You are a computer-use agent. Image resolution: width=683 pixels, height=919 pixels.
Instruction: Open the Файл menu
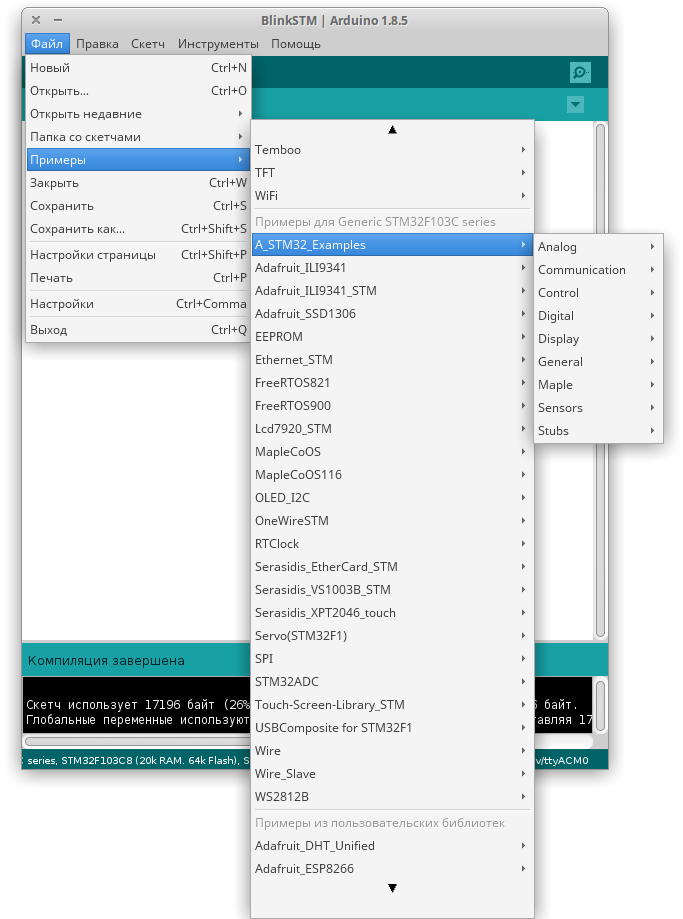(47, 44)
